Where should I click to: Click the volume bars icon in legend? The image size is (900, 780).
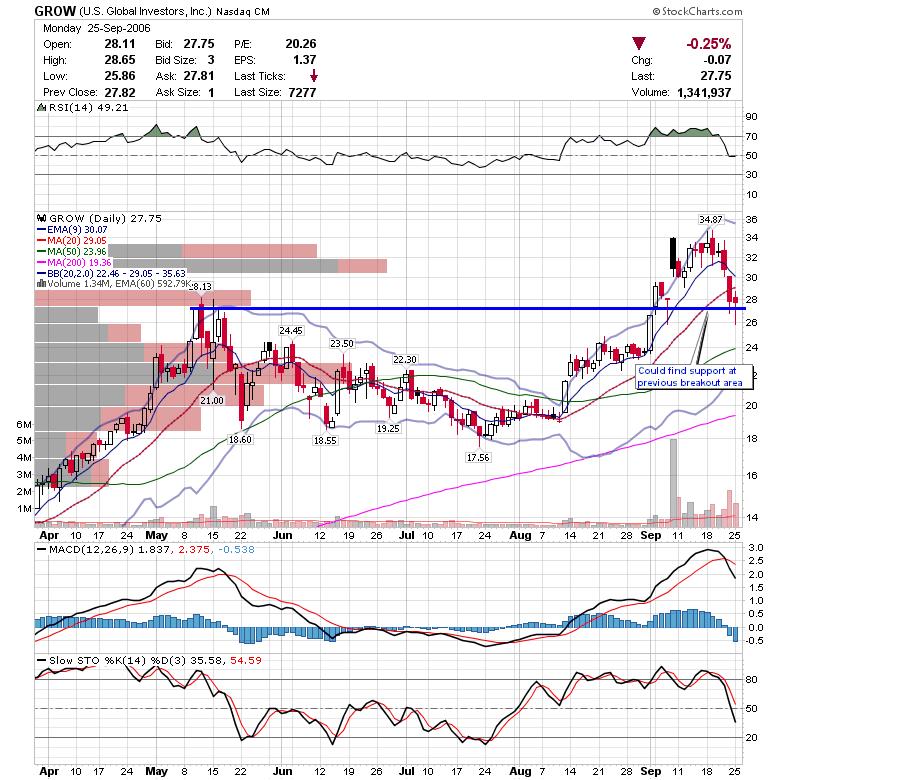click(x=41, y=284)
